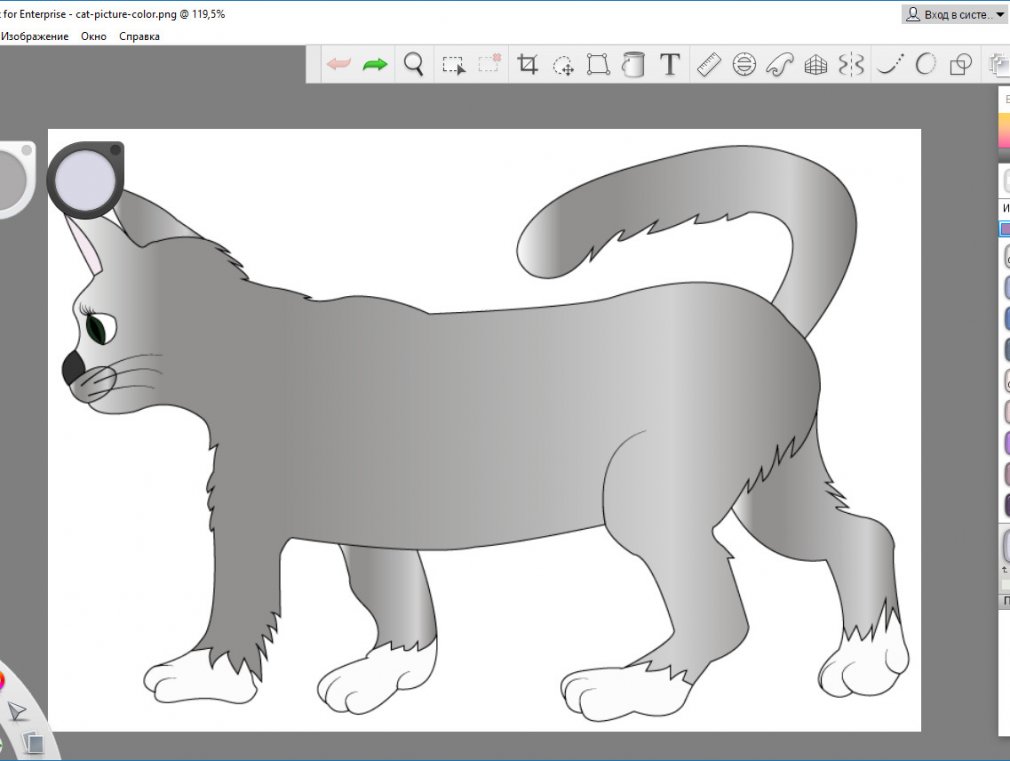Open the Окно menu
This screenshot has height=761, width=1010.
click(93, 36)
